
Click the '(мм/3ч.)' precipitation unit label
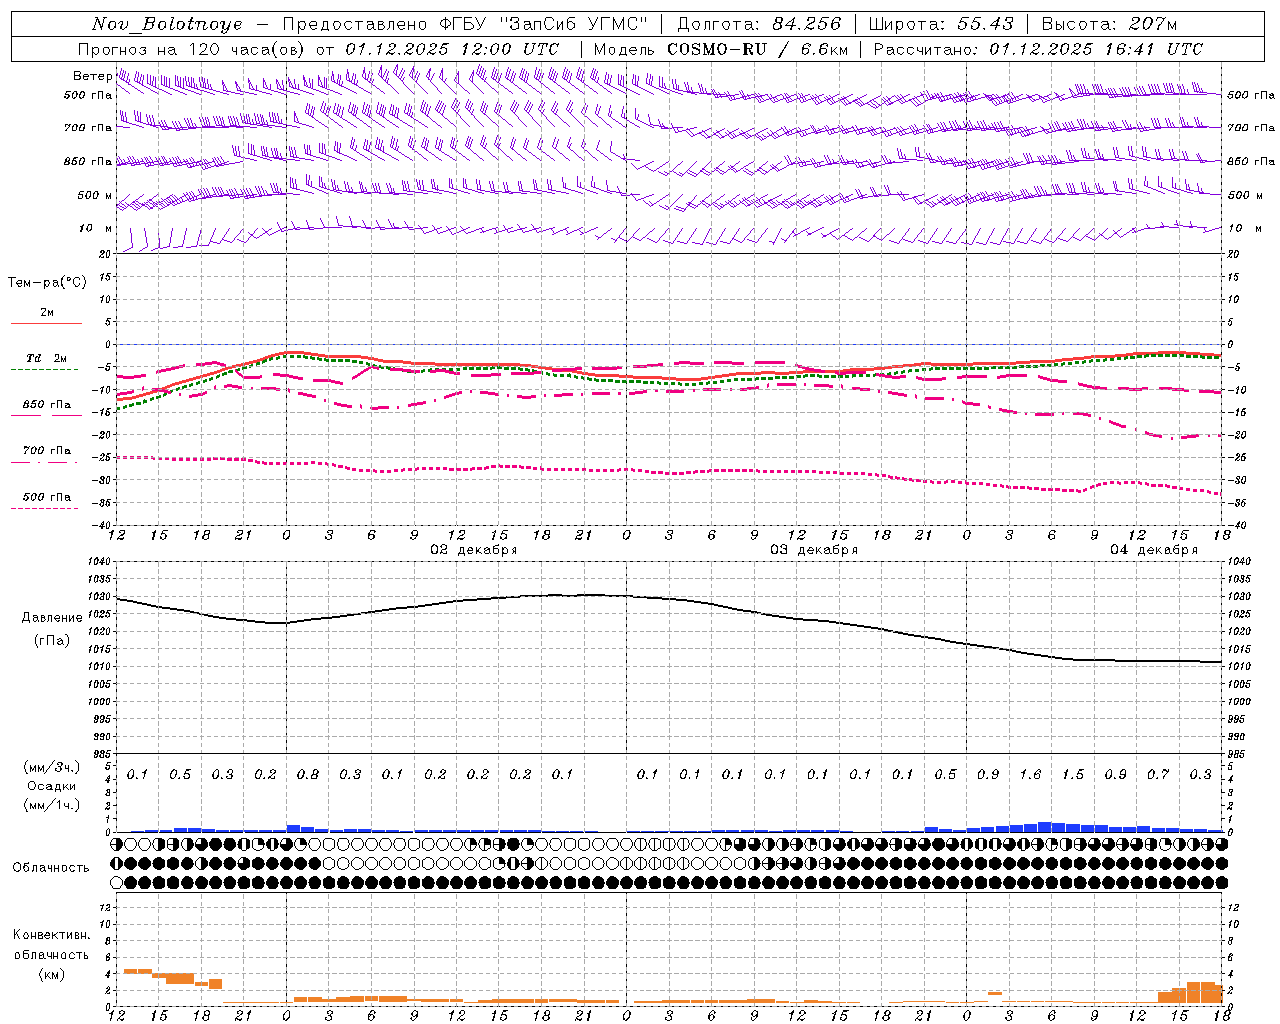(x=52, y=767)
